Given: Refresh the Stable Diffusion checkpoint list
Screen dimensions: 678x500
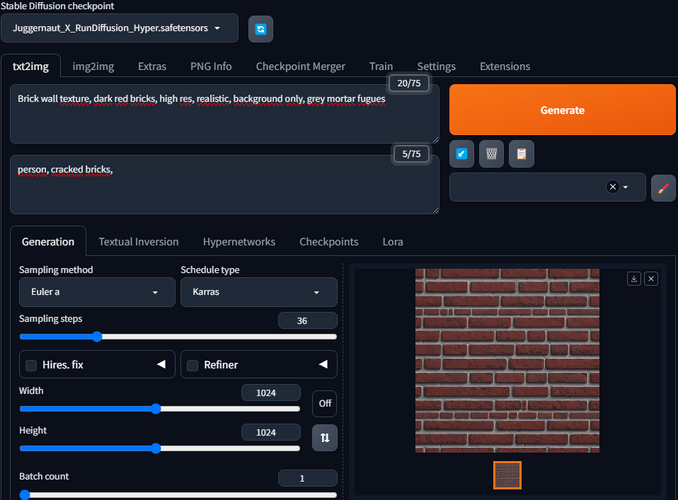Looking at the screenshot, I should coord(260,29).
